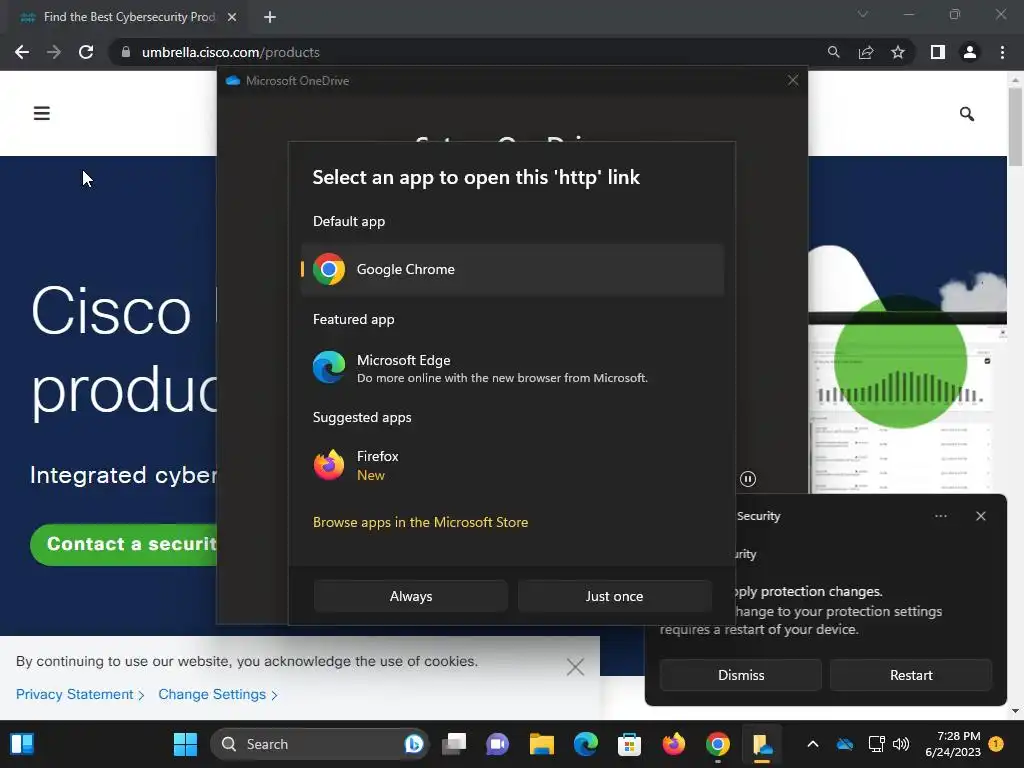Click the Just once button
This screenshot has width=1024, height=768.
point(615,596)
